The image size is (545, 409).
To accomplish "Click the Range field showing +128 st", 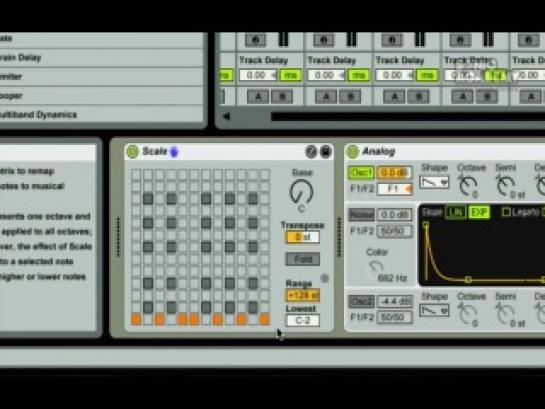I will point(302,295).
